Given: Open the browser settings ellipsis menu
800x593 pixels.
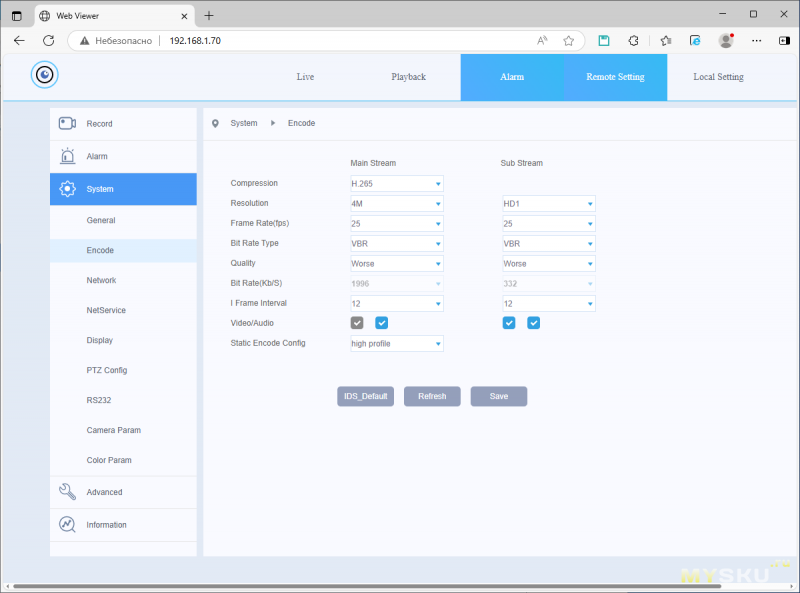Looking at the screenshot, I should [x=757, y=41].
